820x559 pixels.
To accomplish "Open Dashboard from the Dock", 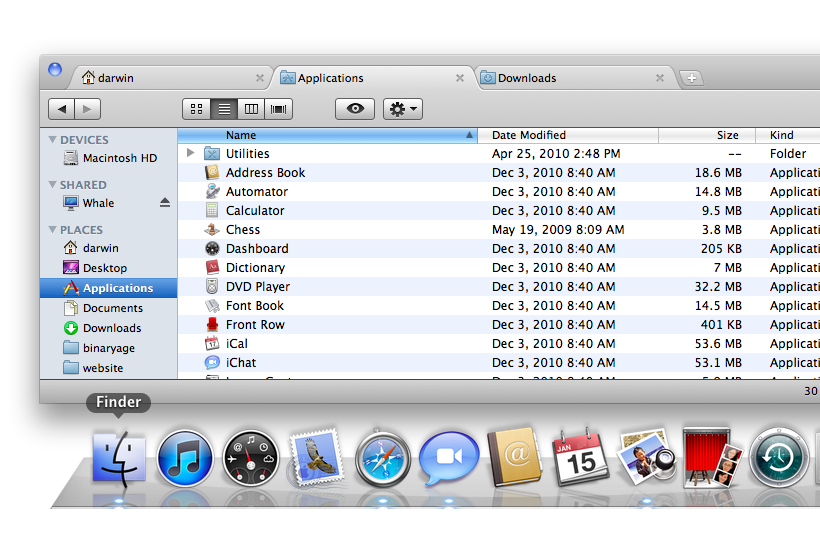I will (250, 459).
